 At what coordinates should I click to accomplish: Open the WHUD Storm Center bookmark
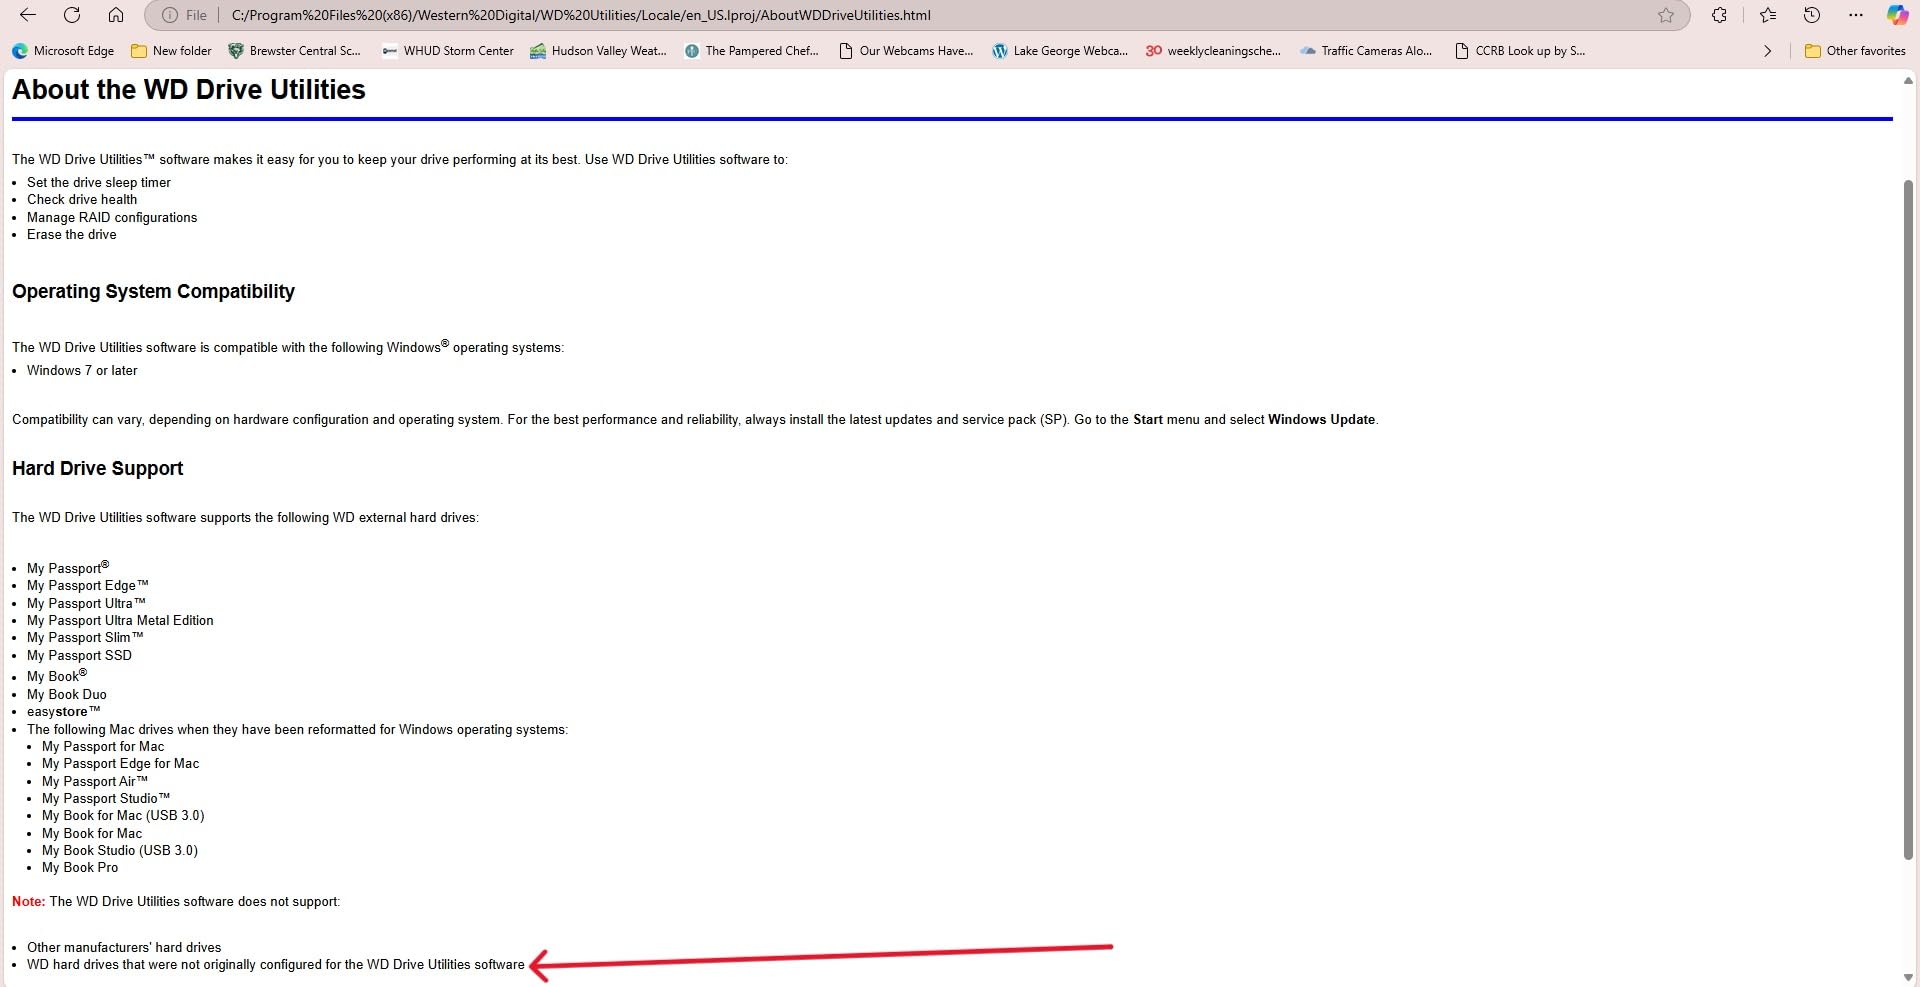448,51
